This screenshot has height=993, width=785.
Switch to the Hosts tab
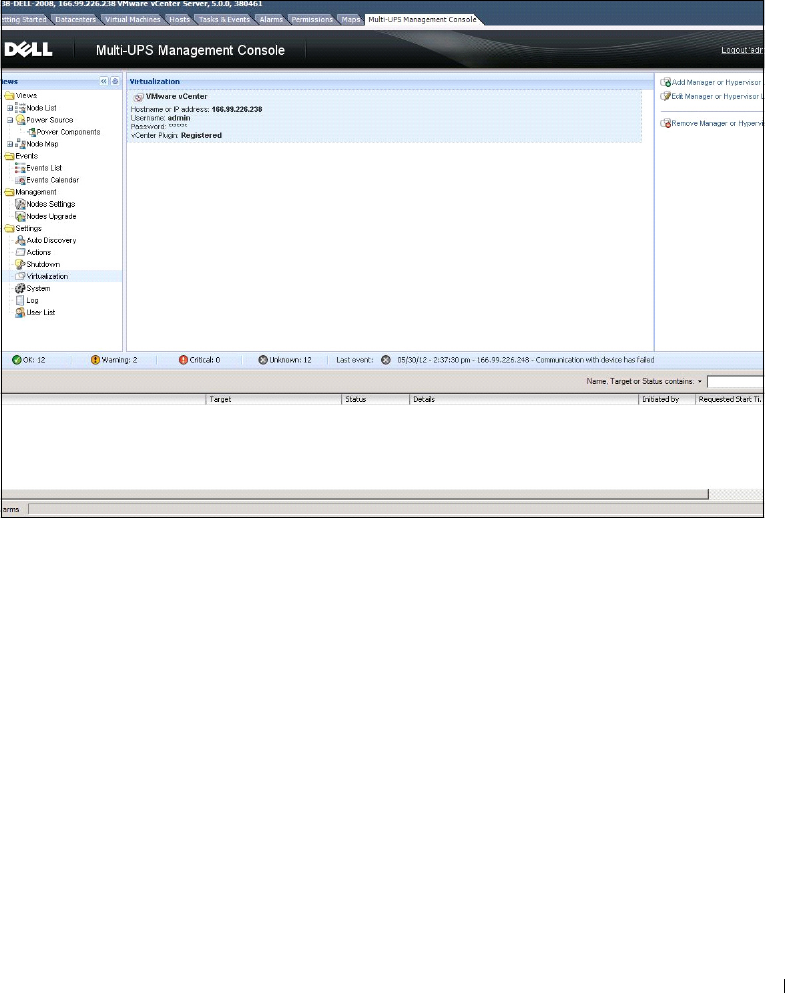point(179,20)
